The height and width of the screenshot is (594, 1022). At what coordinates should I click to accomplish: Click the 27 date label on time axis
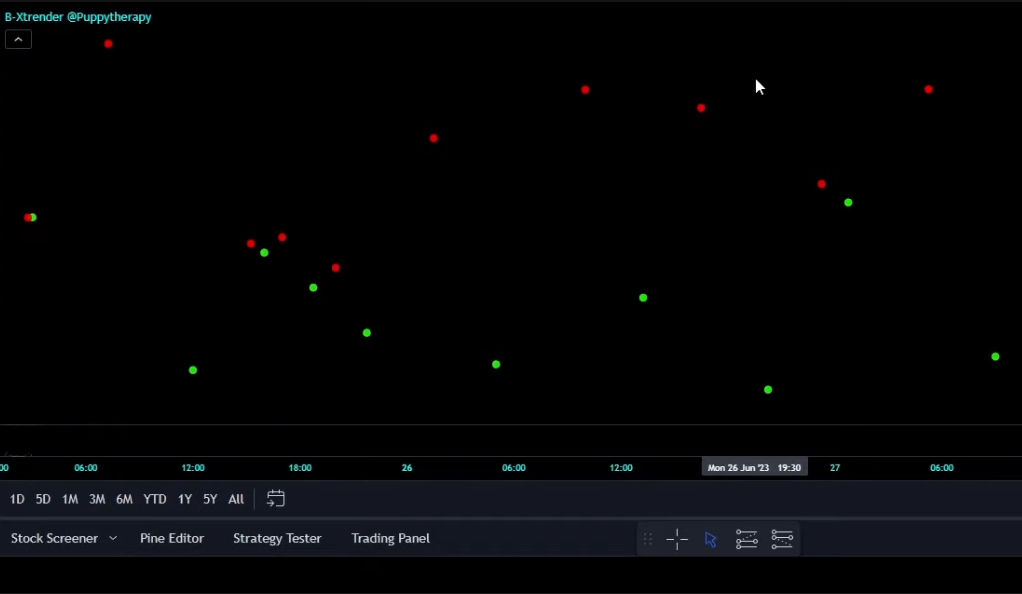pos(835,468)
